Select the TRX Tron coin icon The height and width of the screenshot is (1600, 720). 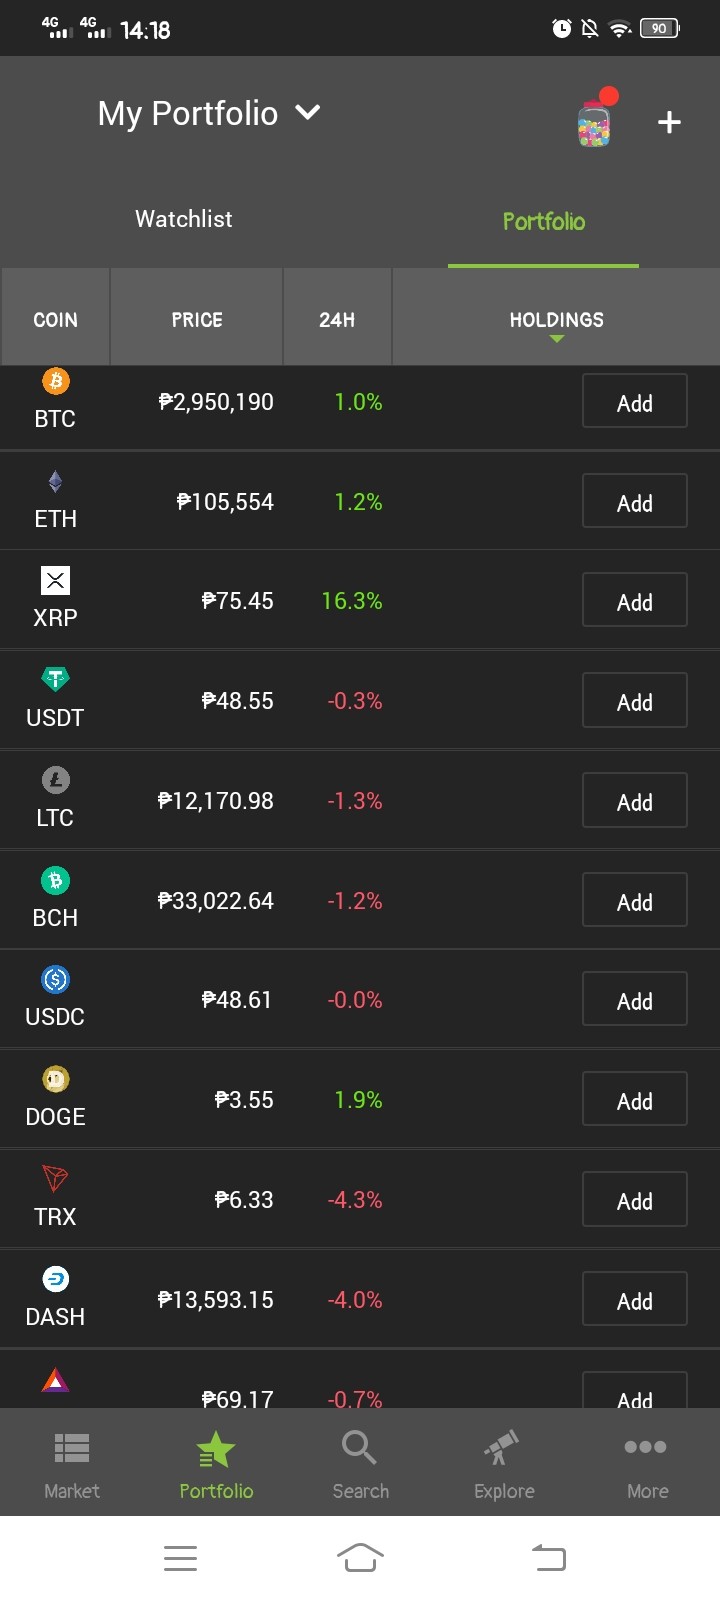coord(56,1180)
